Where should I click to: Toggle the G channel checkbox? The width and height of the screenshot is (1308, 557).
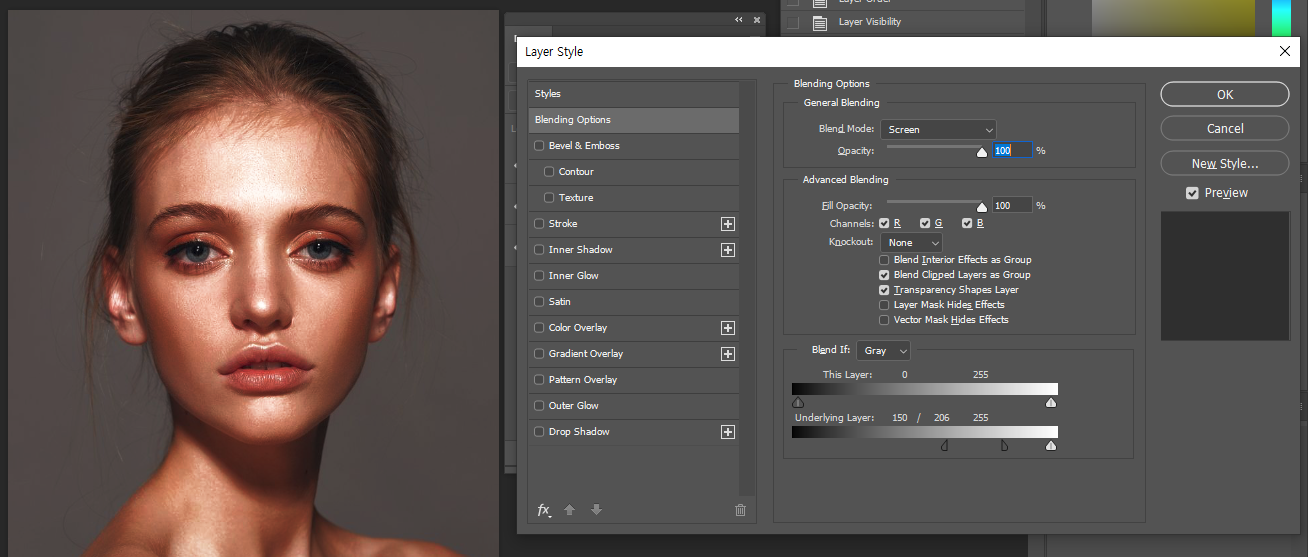pyautogui.click(x=925, y=223)
